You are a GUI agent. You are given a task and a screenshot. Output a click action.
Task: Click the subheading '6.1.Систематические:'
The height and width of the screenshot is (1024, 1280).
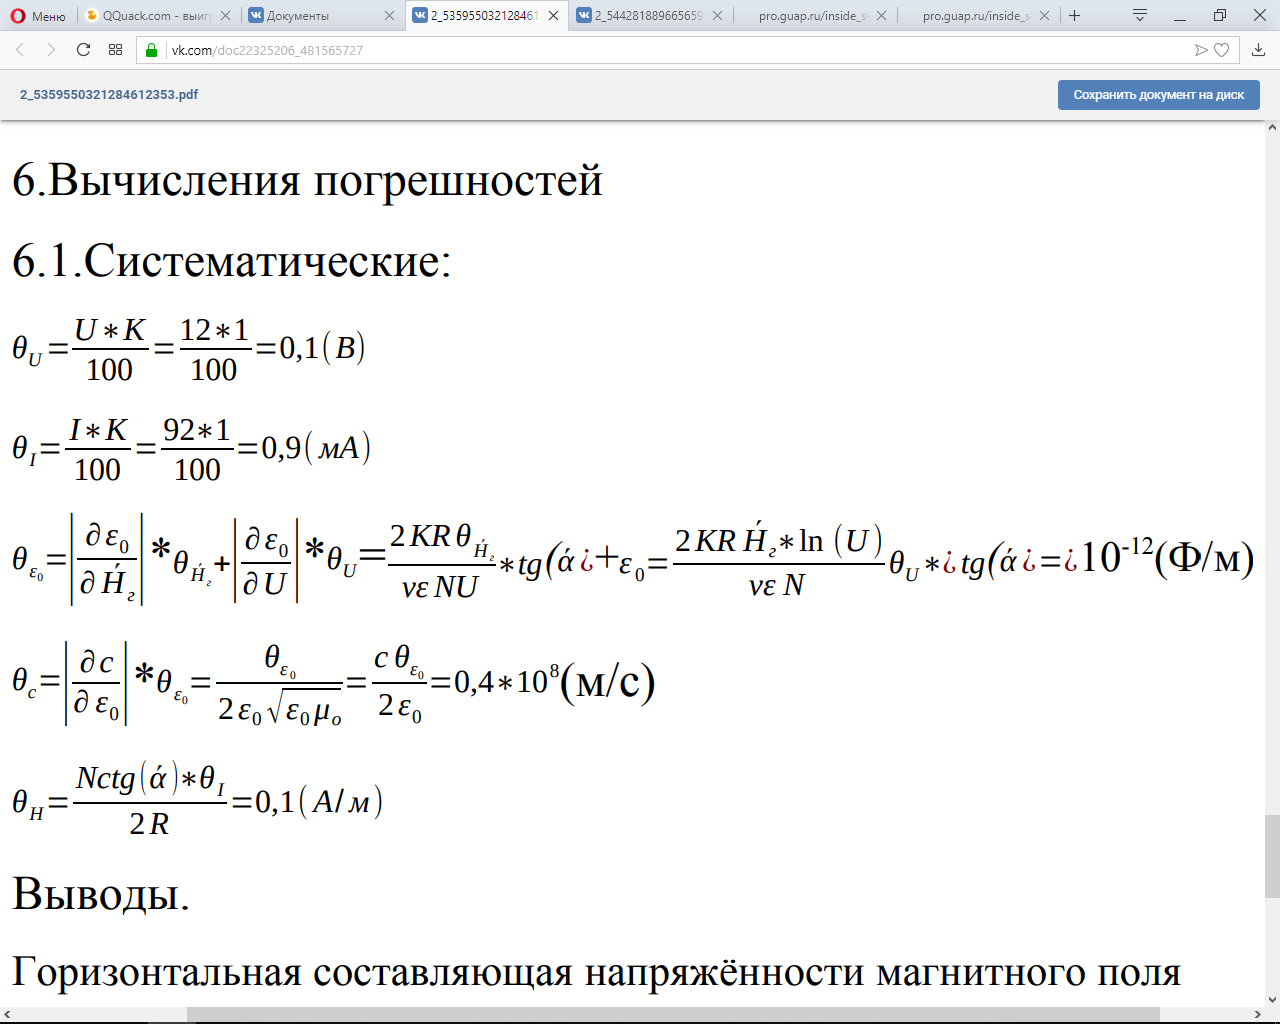(x=232, y=261)
